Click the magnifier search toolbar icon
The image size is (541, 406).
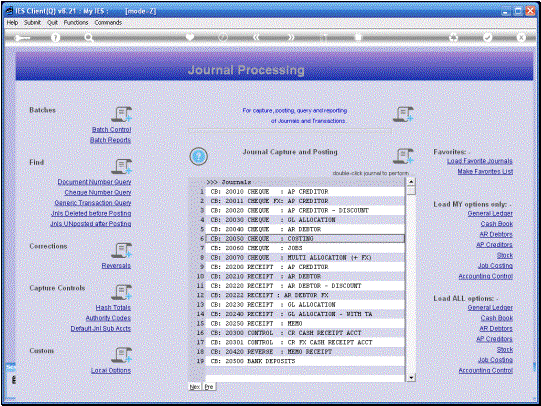click(89, 38)
